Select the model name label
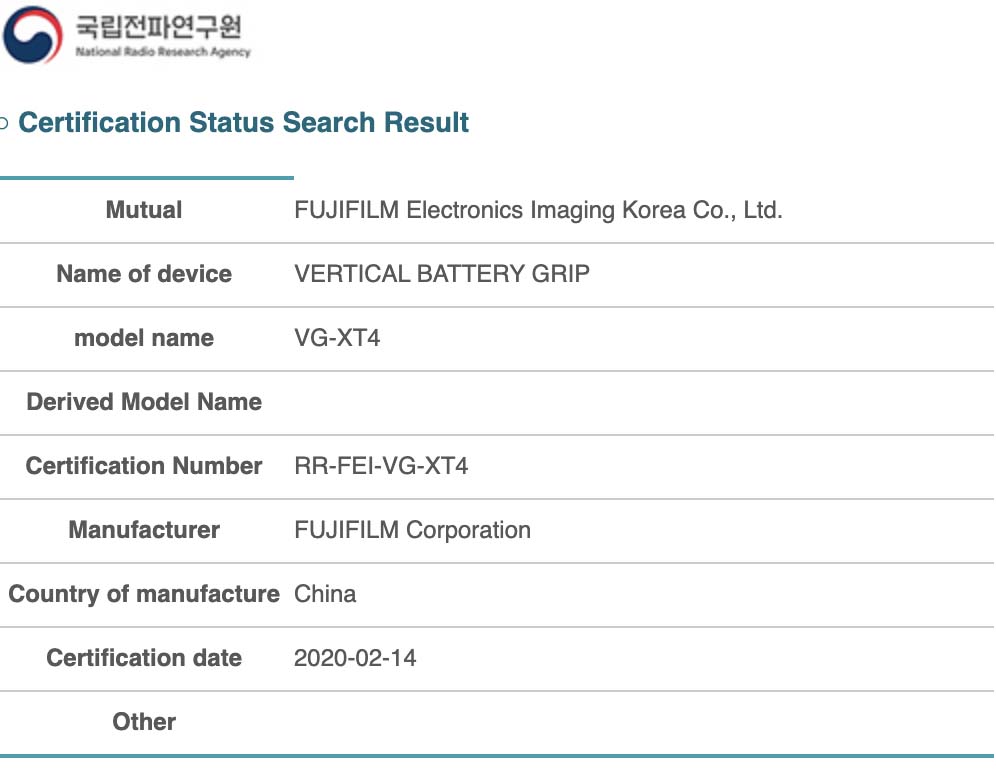The width and height of the screenshot is (996, 770). point(144,338)
